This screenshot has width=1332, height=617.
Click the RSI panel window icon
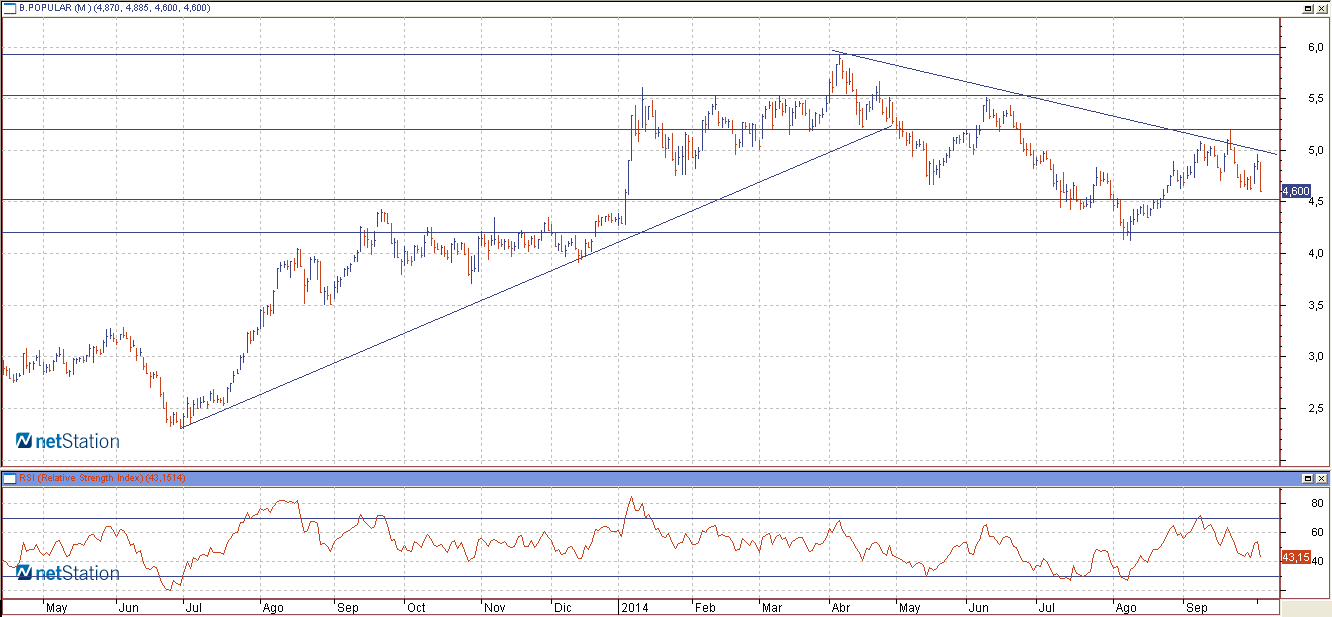point(11,479)
